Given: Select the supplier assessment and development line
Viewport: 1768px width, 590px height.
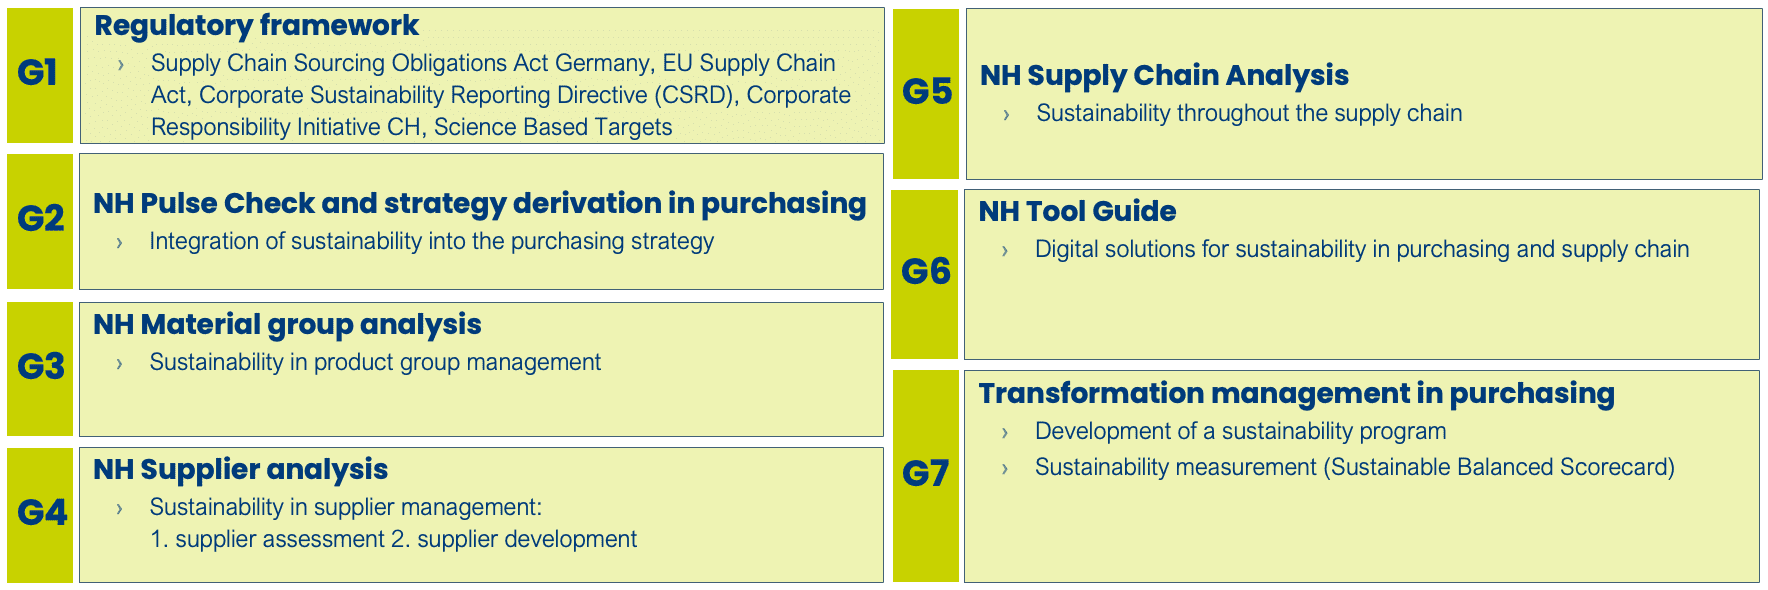Looking at the screenshot, I should coord(393,540).
